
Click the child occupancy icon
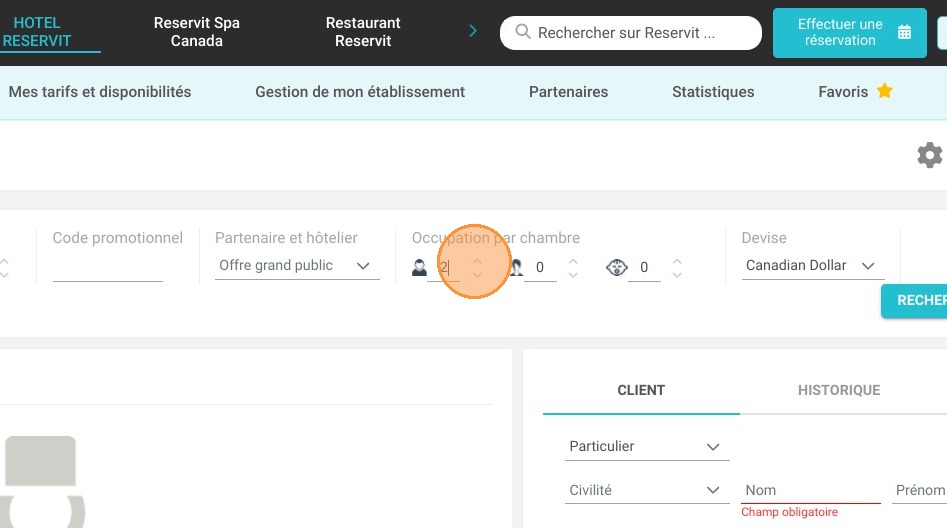click(516, 267)
